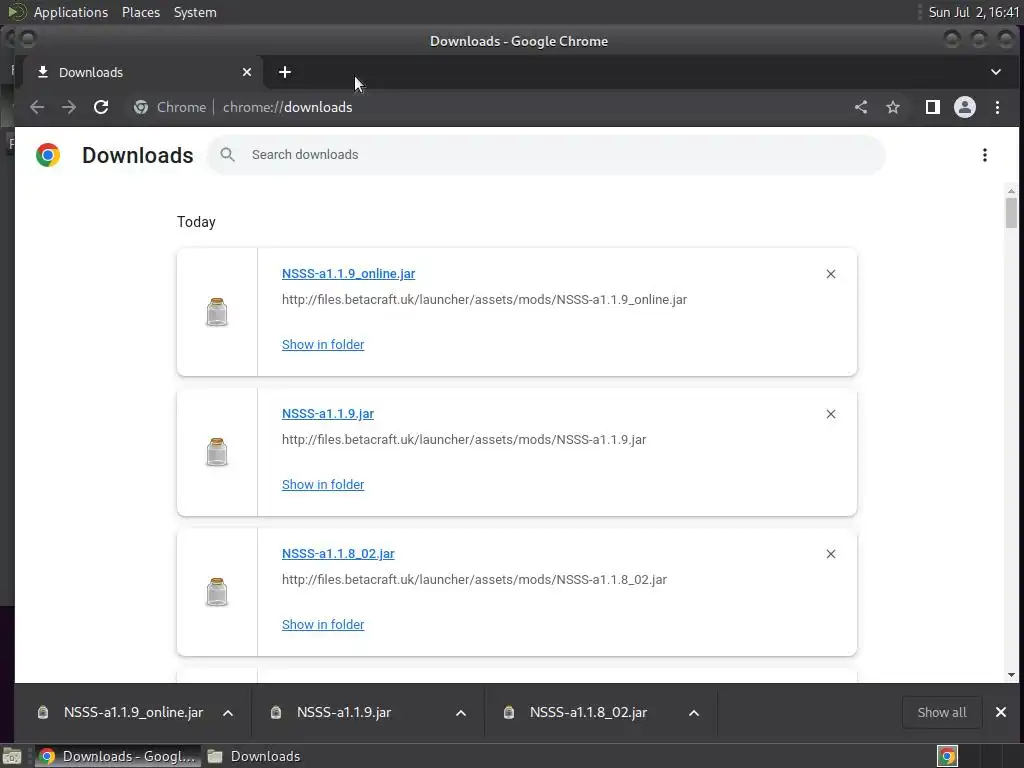Click the jar icon for NSSS-a1.1.9_online.jar

tap(217, 312)
